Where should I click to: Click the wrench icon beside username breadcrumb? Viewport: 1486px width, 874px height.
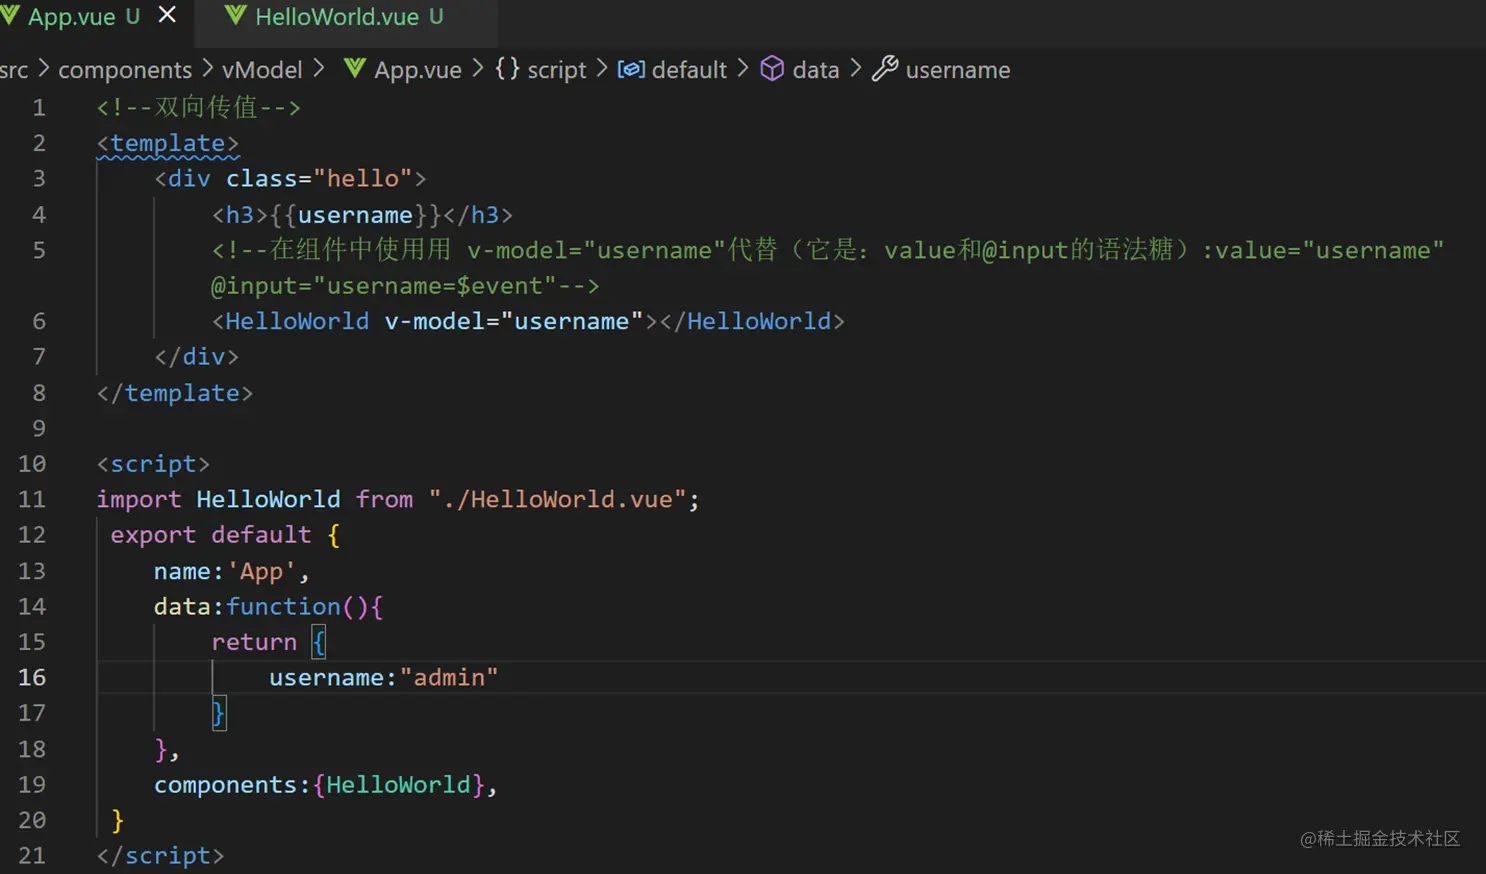[885, 68]
